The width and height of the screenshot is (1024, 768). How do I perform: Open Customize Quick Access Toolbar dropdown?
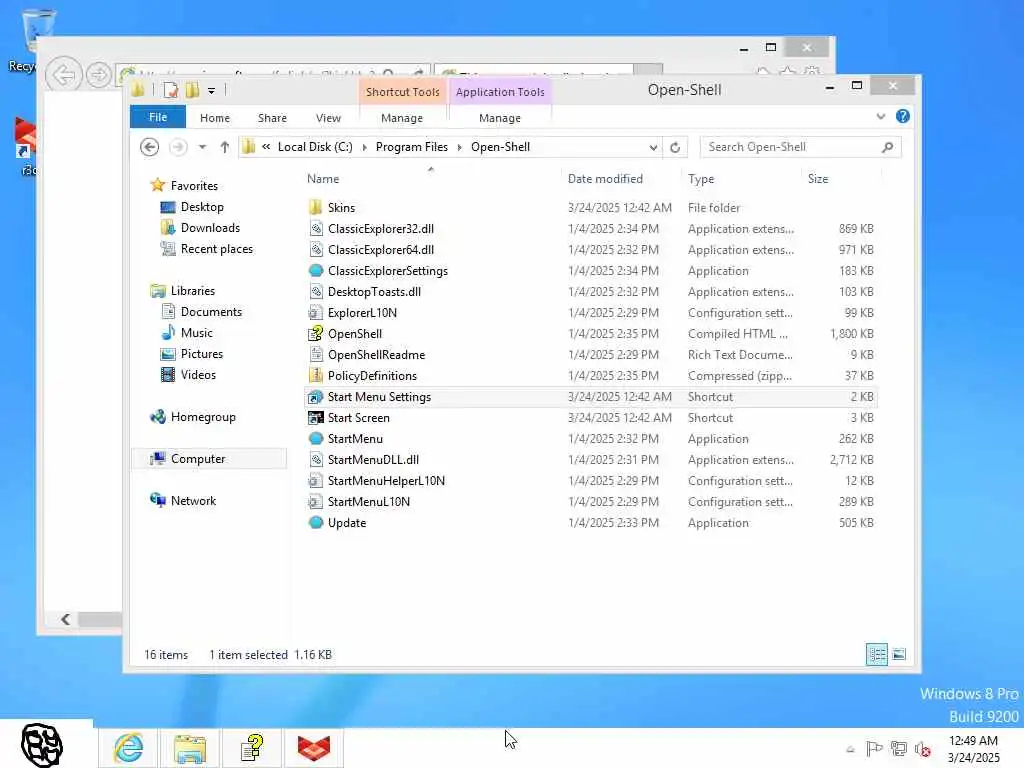pos(212,91)
